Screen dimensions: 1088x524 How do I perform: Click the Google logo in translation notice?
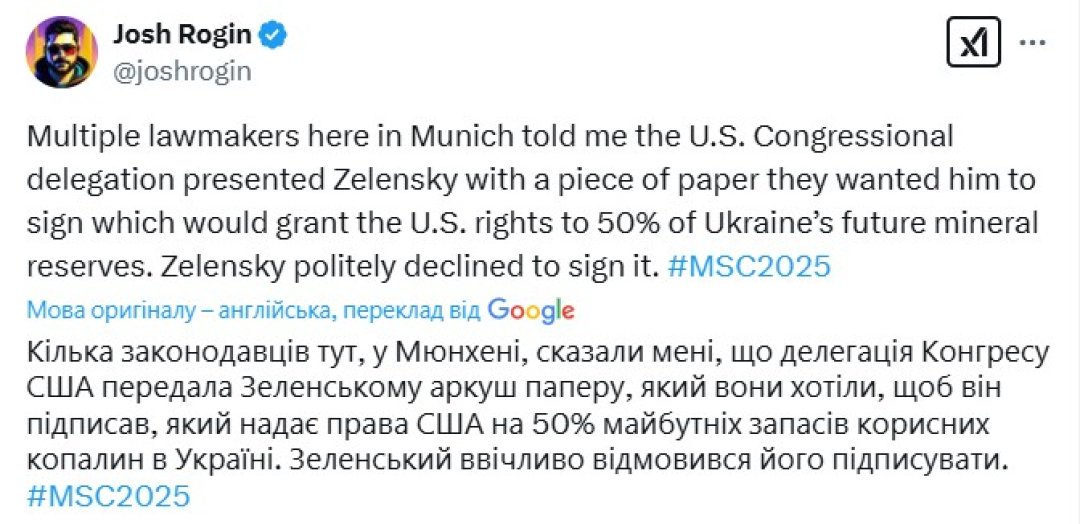pyautogui.click(x=531, y=310)
